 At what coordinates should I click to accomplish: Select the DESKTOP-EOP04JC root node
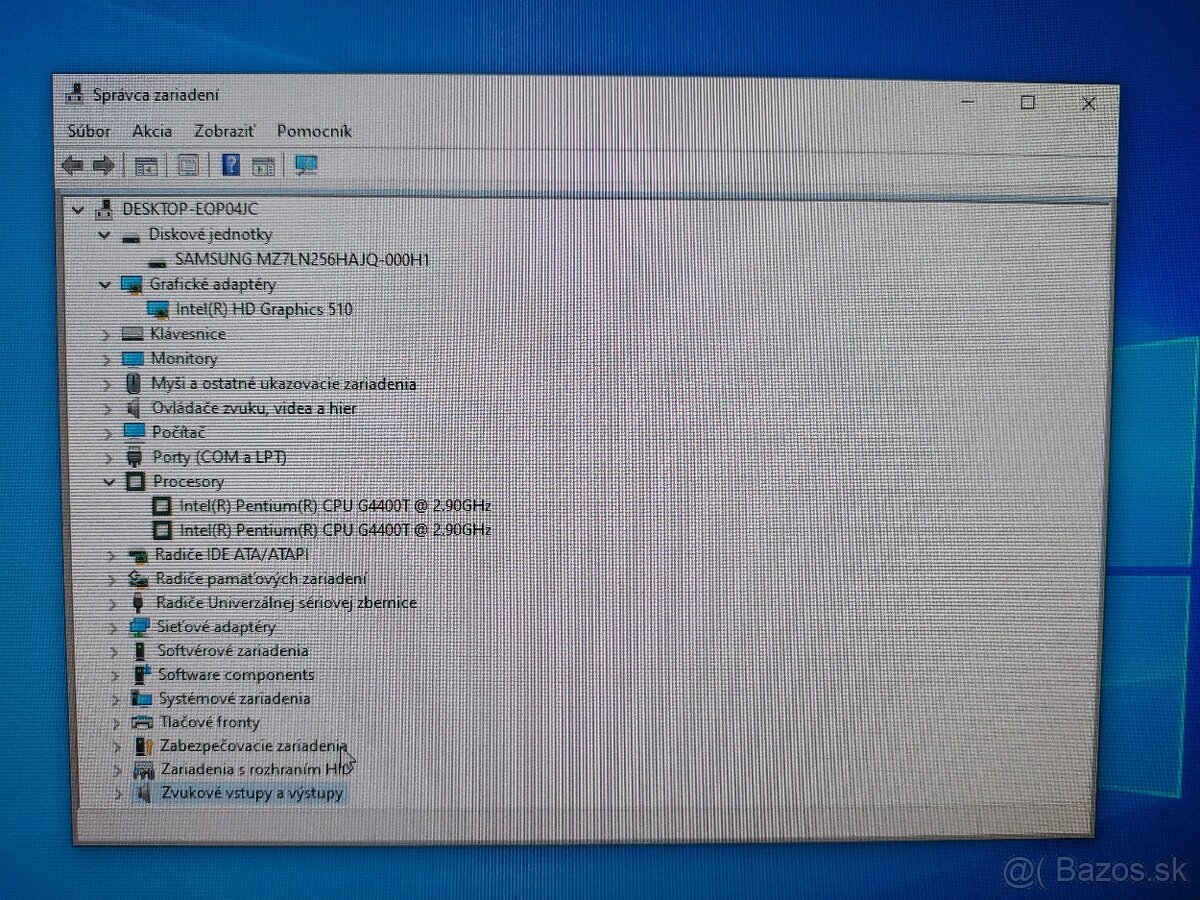pos(188,209)
